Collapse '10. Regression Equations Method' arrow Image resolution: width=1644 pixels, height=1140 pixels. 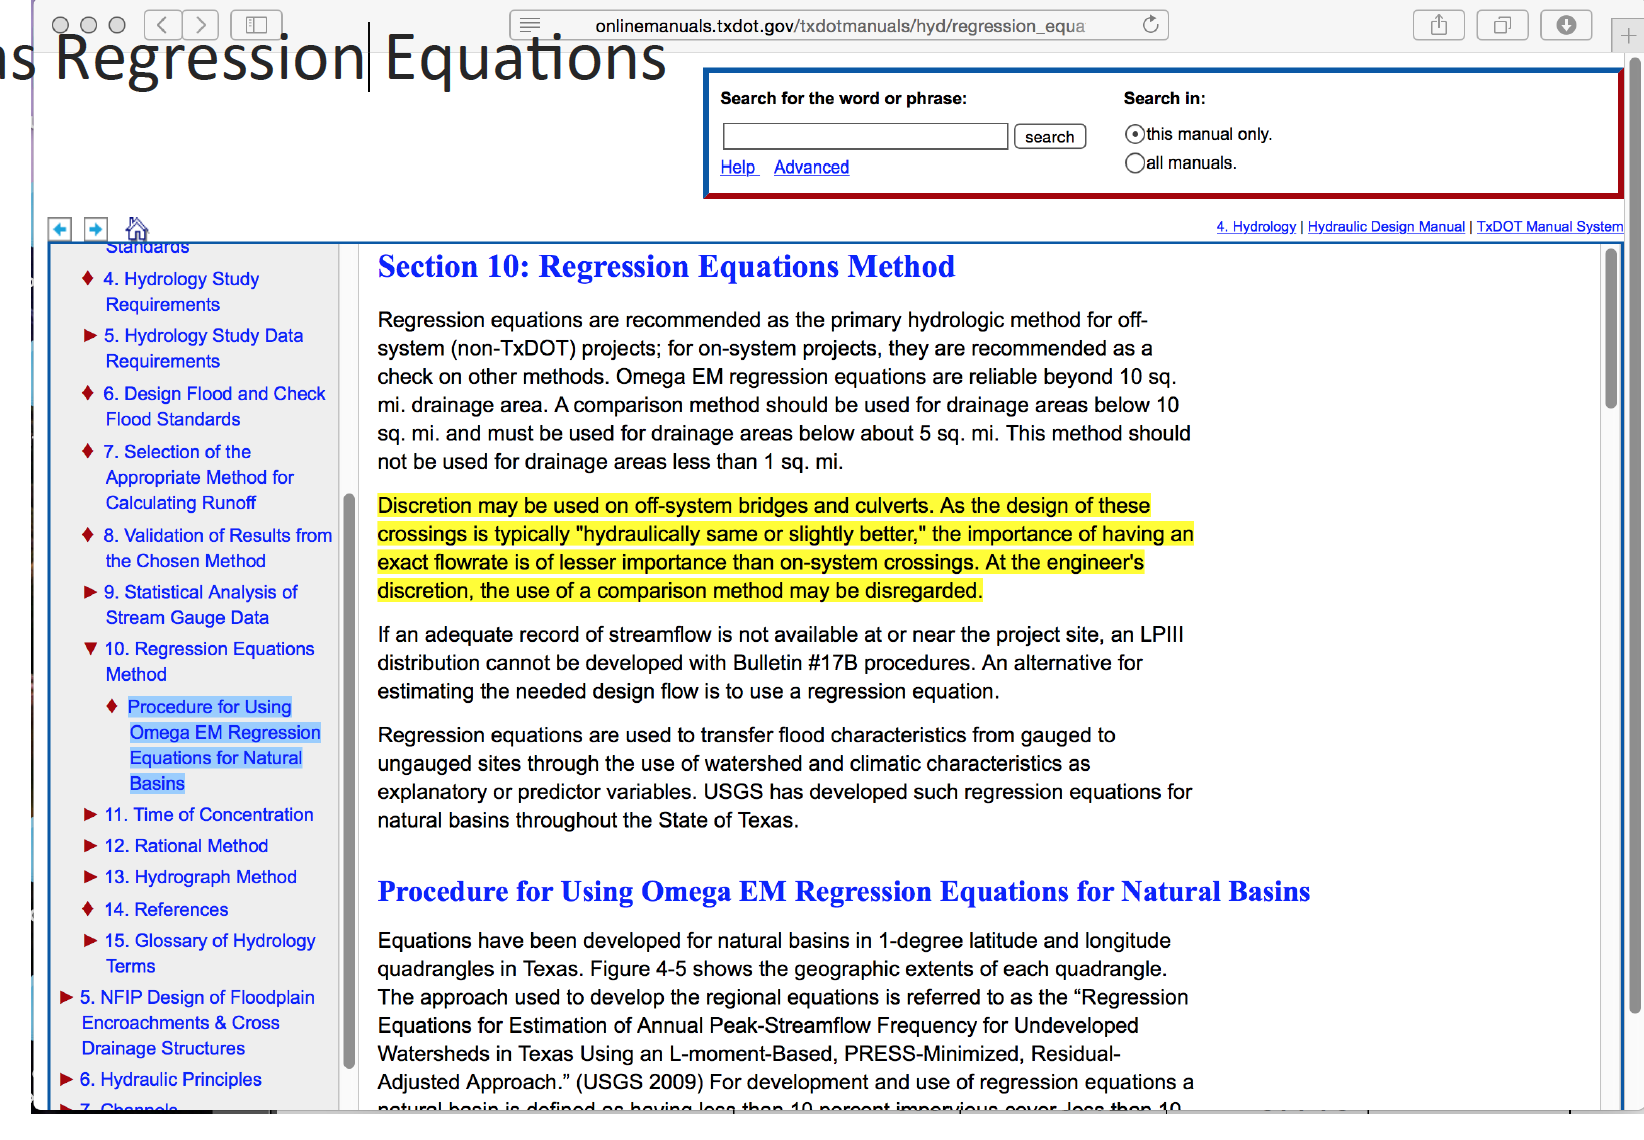91,649
